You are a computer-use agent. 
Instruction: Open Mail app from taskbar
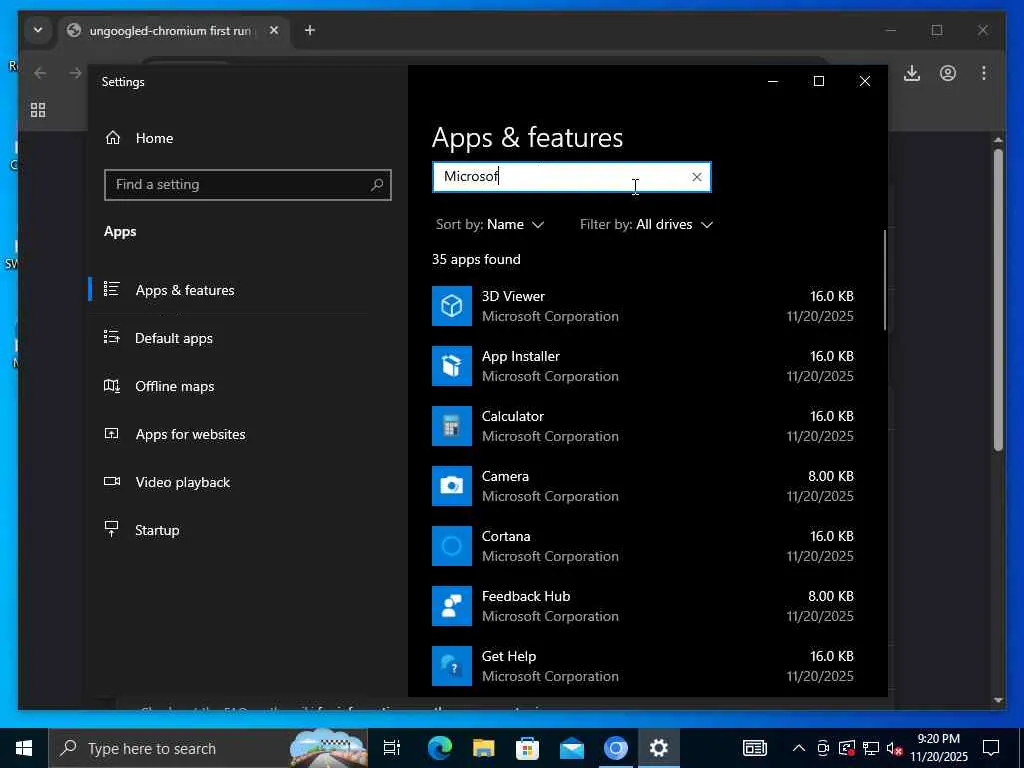571,748
